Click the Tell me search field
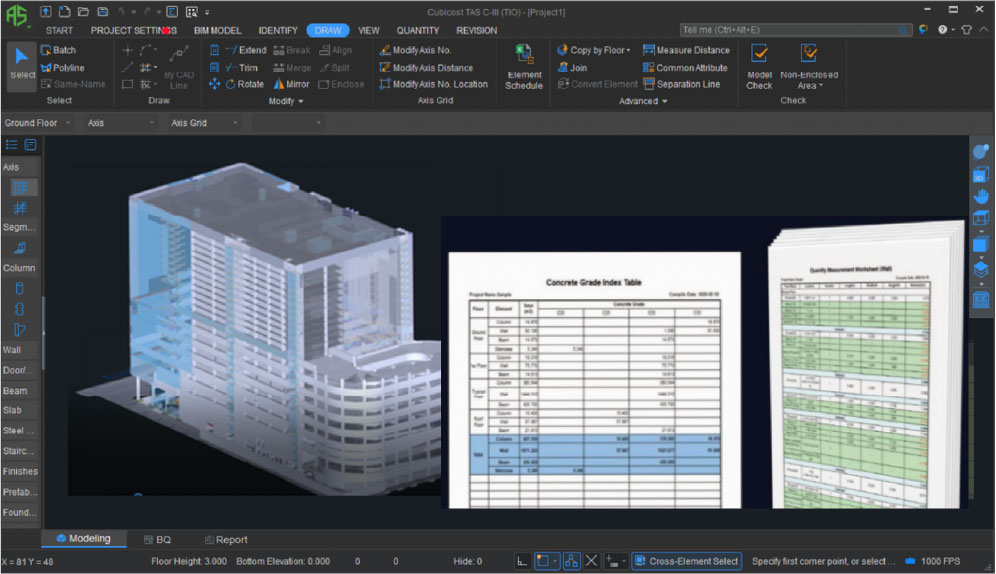 click(x=795, y=30)
